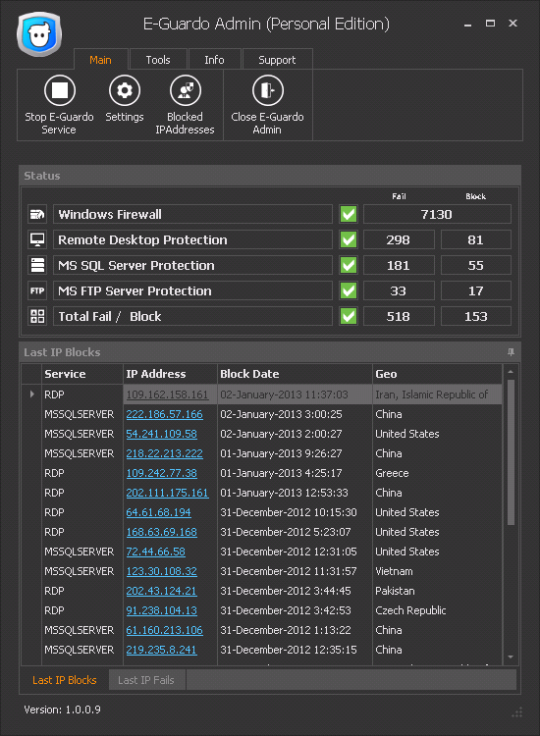Click the pin icon on Last IP Blocks panel

point(511,352)
